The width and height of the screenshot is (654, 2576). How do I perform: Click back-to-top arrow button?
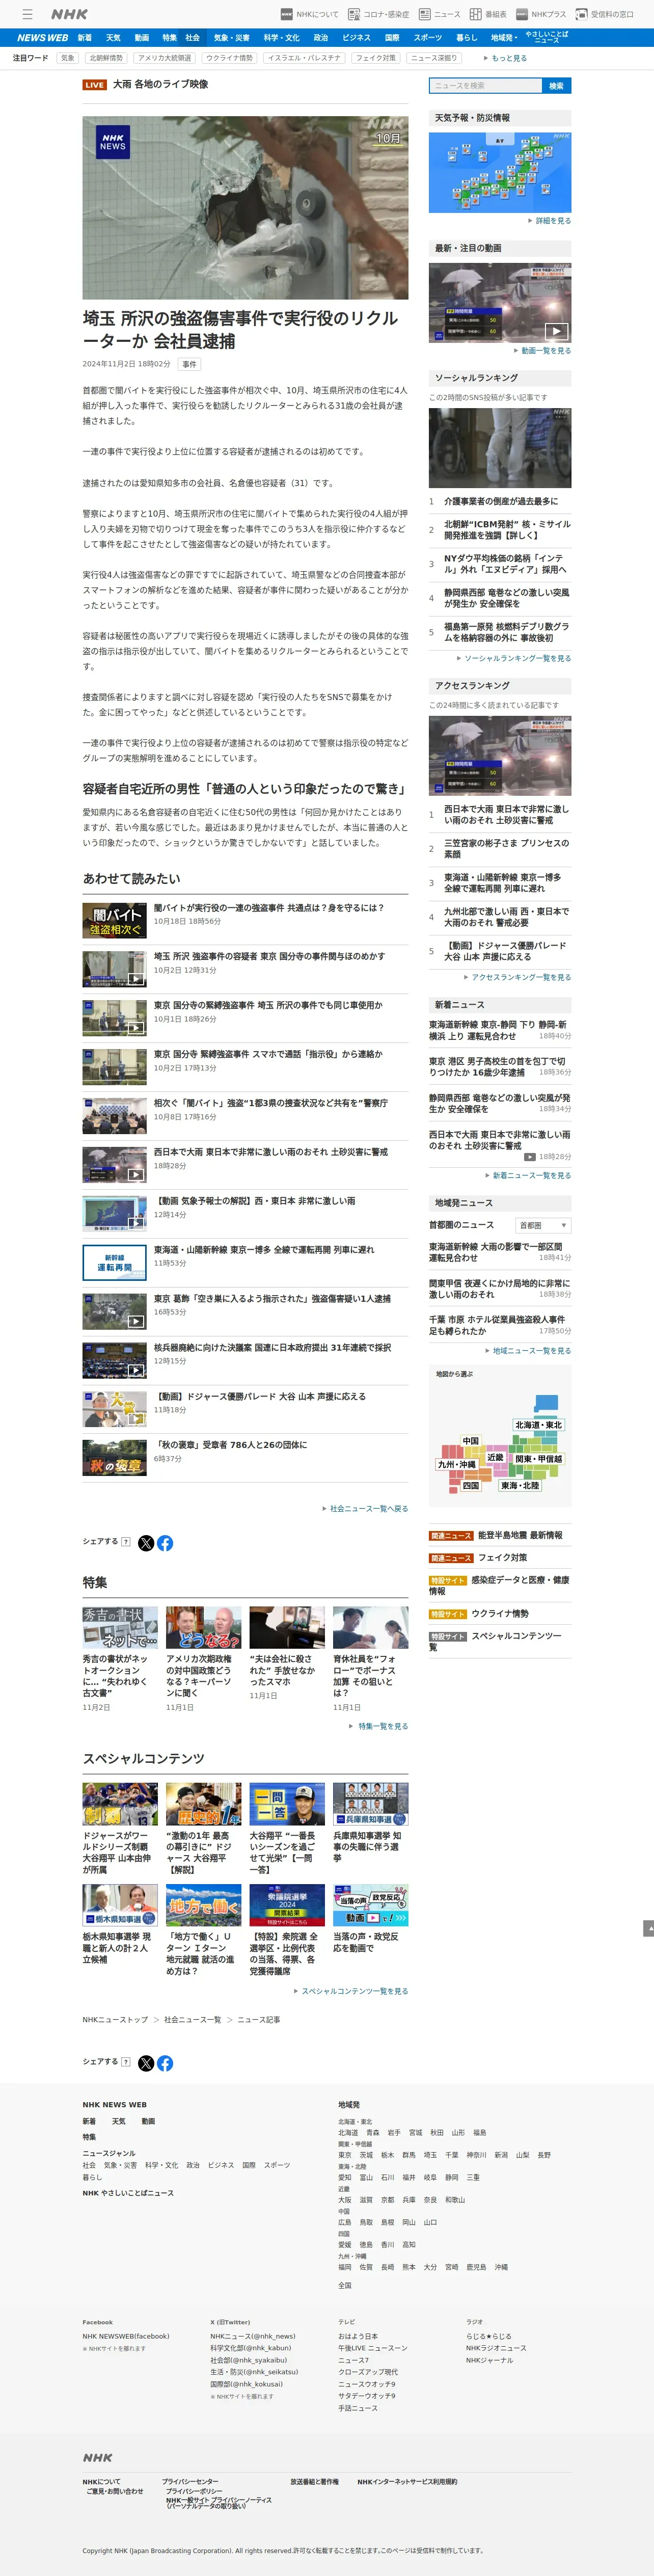(648, 1928)
